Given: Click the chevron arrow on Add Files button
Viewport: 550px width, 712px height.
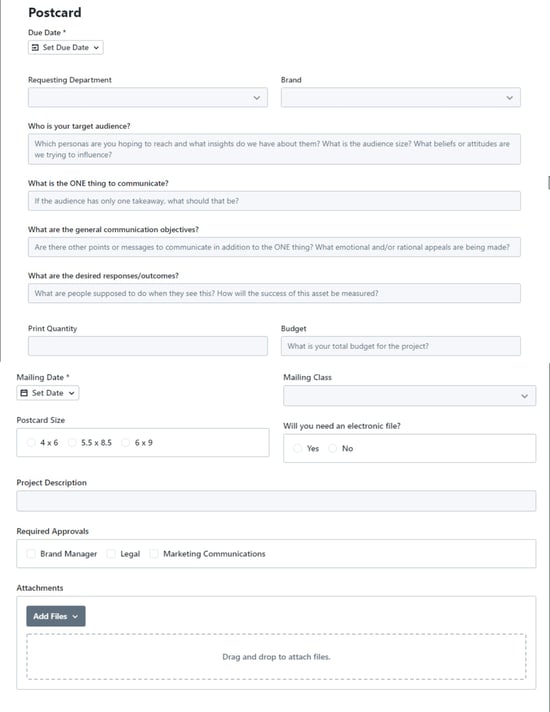Looking at the screenshot, I should tap(75, 616).
